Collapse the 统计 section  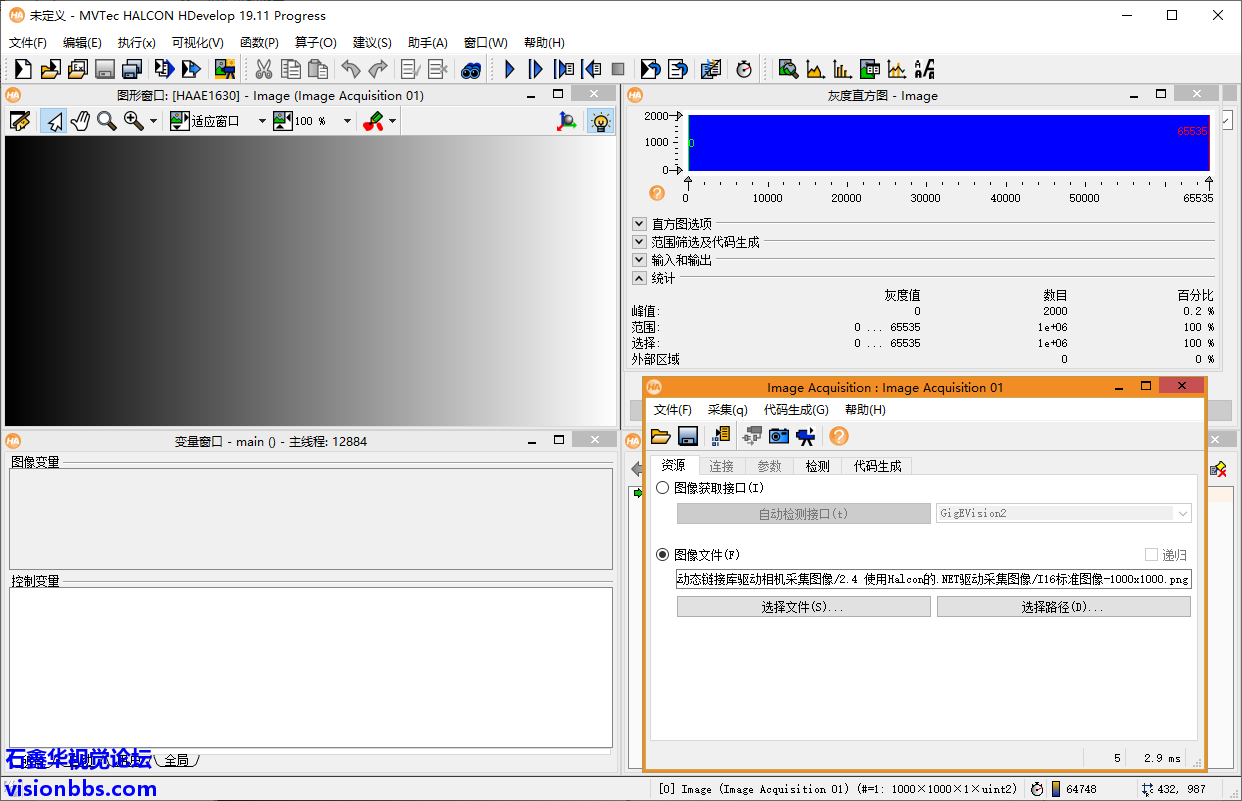pos(640,278)
